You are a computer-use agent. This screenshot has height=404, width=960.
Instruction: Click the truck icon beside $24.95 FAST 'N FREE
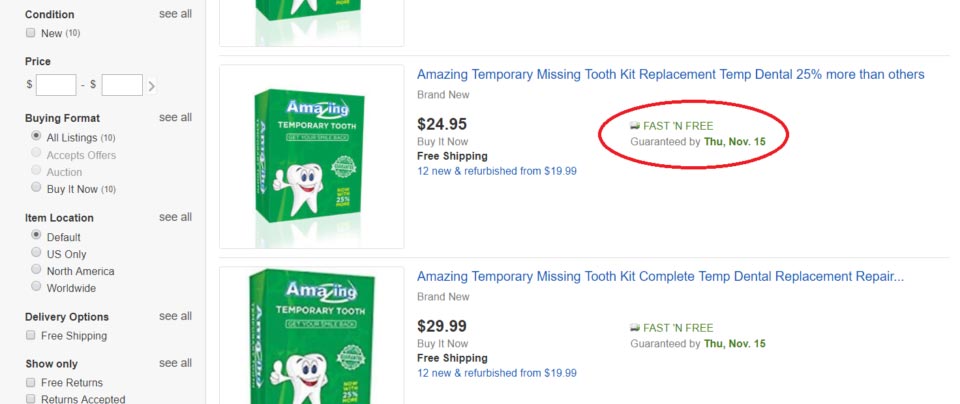[635, 126]
